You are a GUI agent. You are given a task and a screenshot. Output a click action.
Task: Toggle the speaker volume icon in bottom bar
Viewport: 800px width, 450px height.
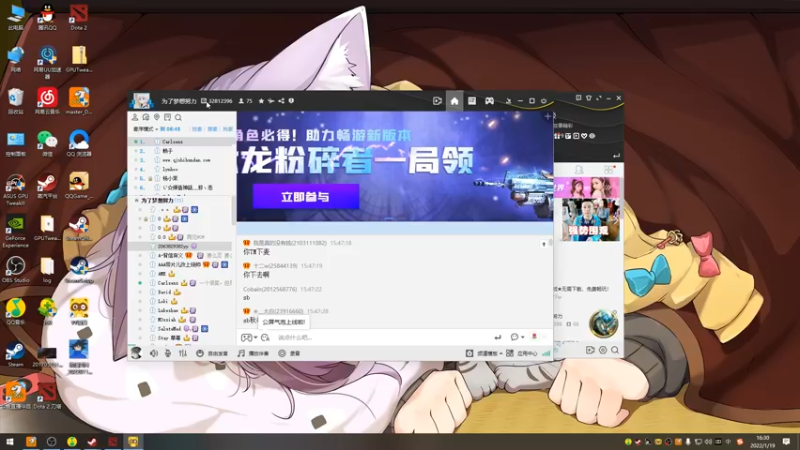154,353
